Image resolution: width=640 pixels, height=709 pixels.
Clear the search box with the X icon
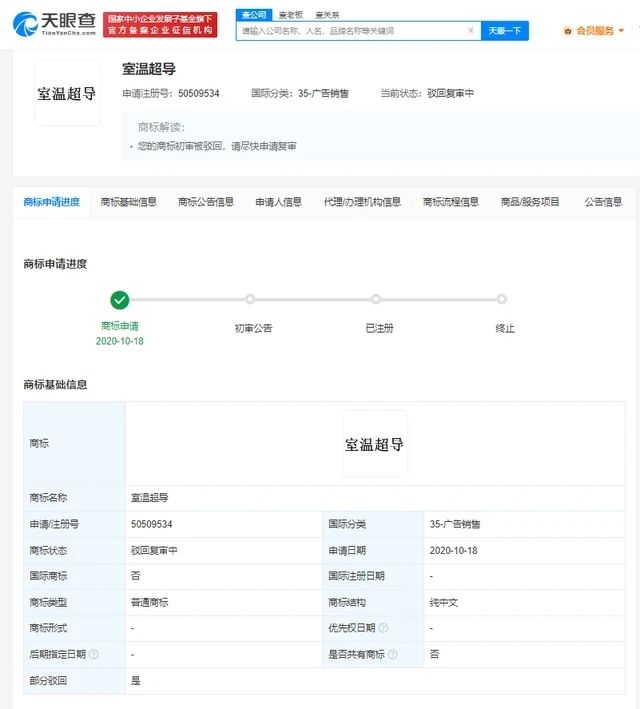pyautogui.click(x=471, y=30)
